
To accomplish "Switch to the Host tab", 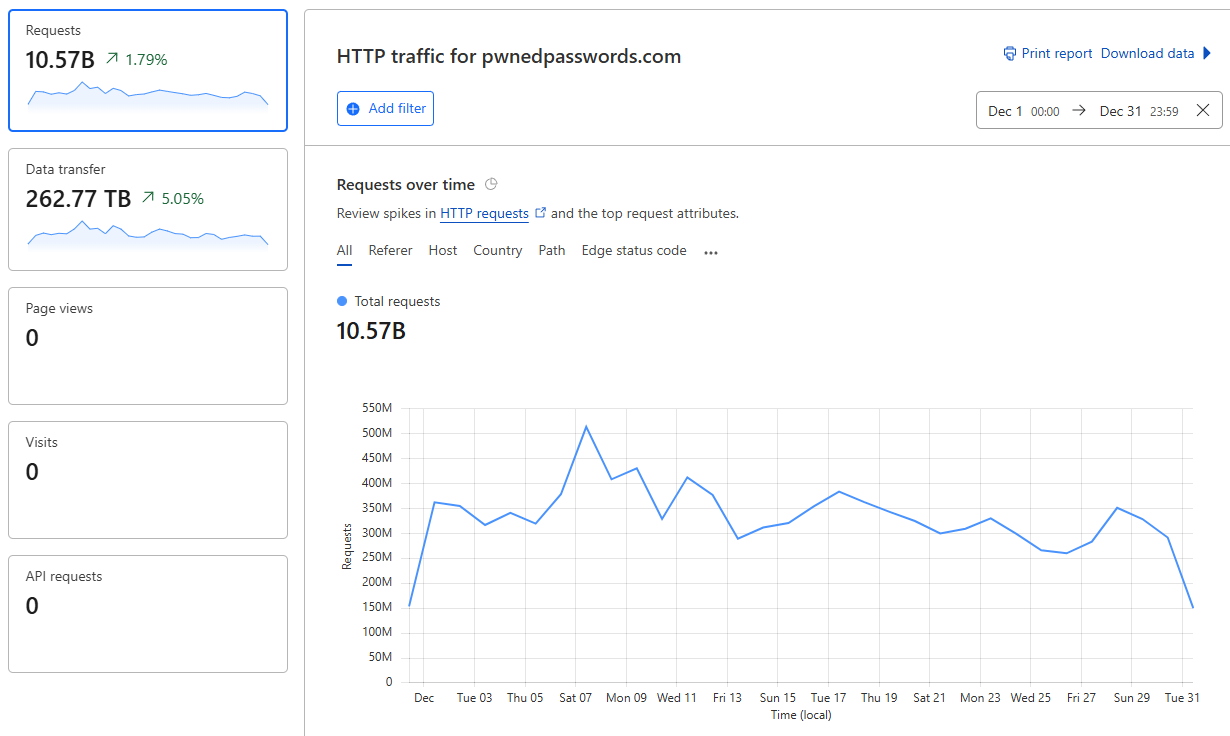I will click(443, 251).
